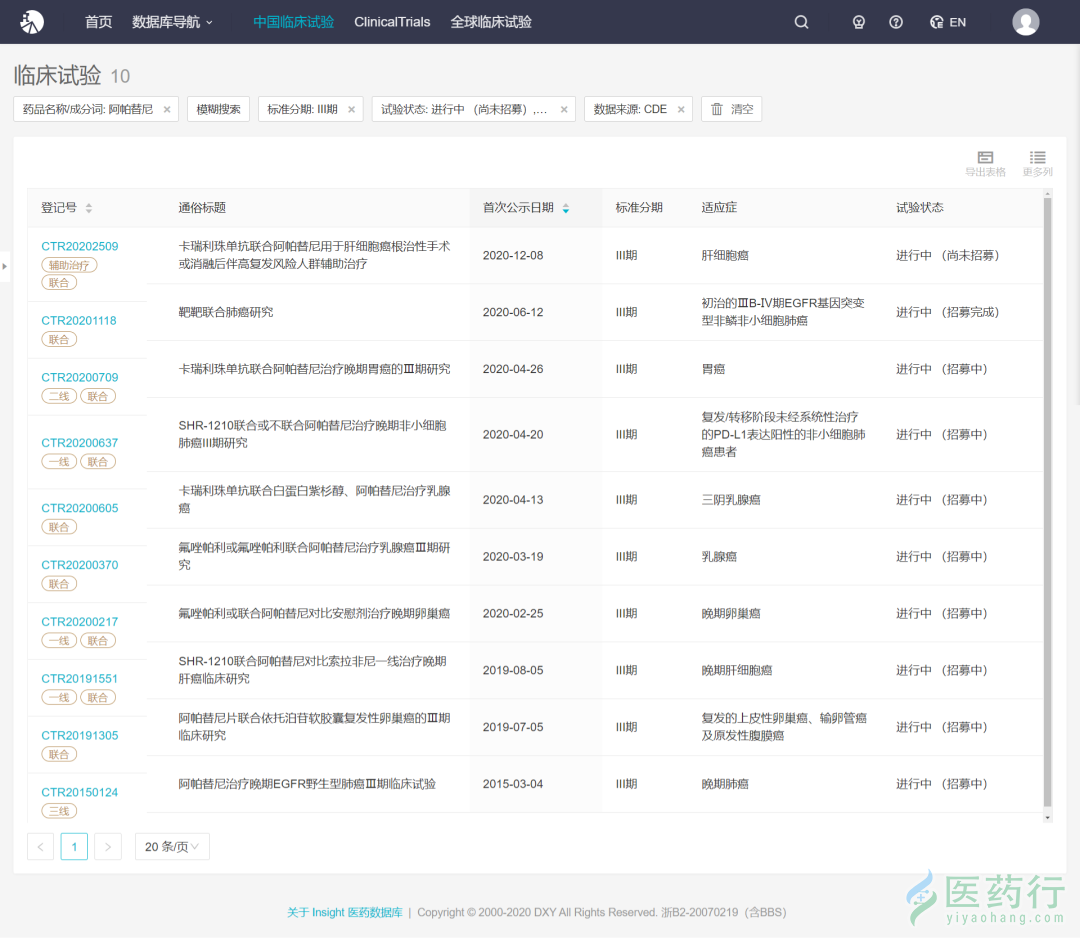Go to 首页 in navigation
The image size is (1080, 938).
click(98, 22)
